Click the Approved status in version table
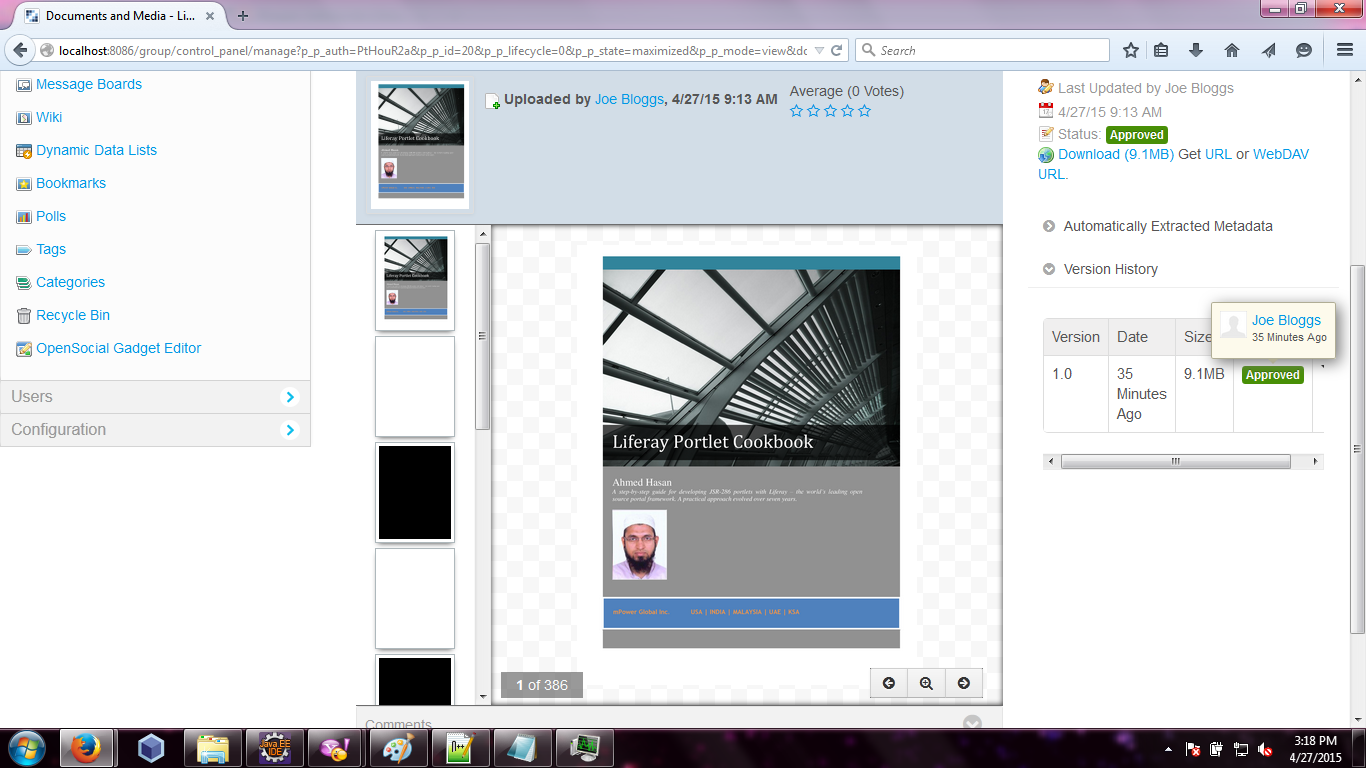The width and height of the screenshot is (1366, 768). pos(1272,375)
